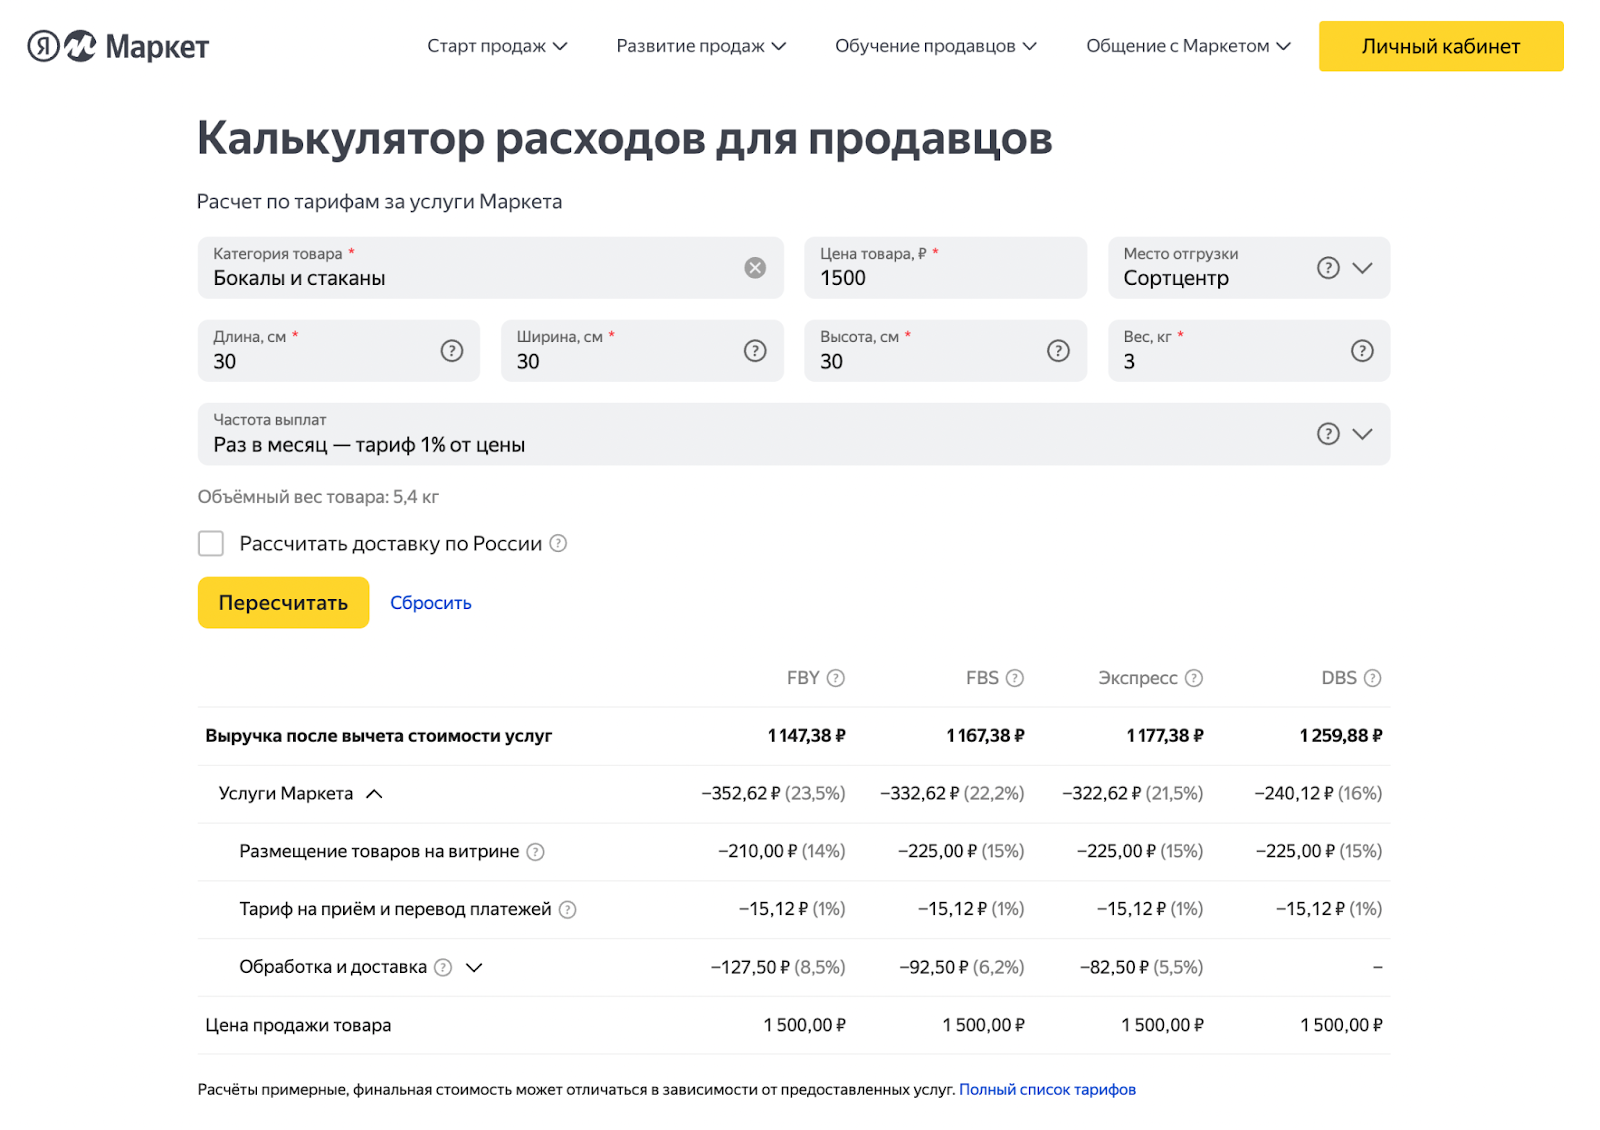1600x1130 pixels.
Task: Show Экспресс column help tooltip
Action: pos(1194,678)
